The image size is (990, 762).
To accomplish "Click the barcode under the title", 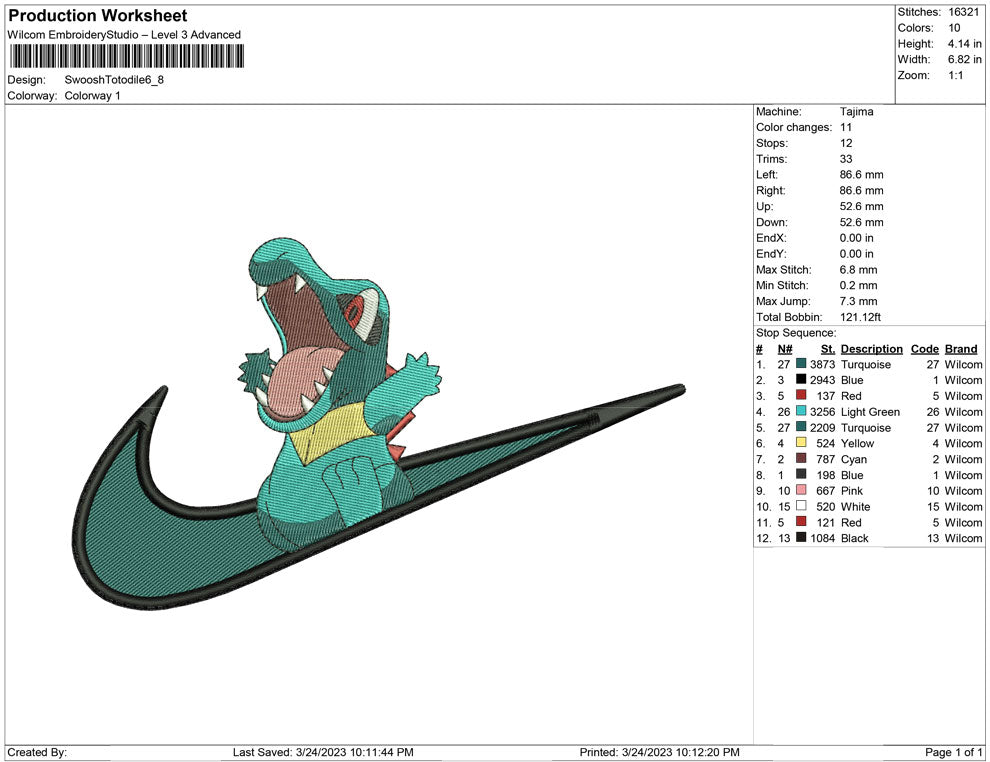I will 126,56.
